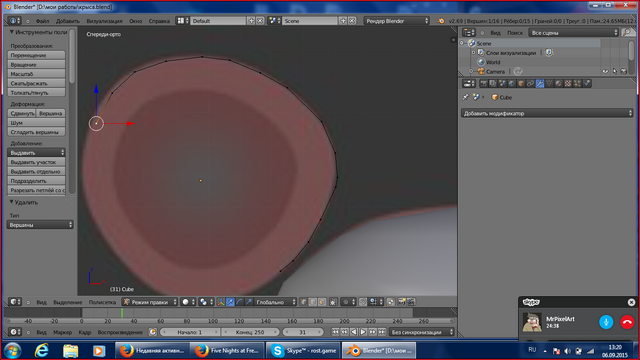
Task: Toggle Camera renderability icon in outliner
Action: pos(624,71)
